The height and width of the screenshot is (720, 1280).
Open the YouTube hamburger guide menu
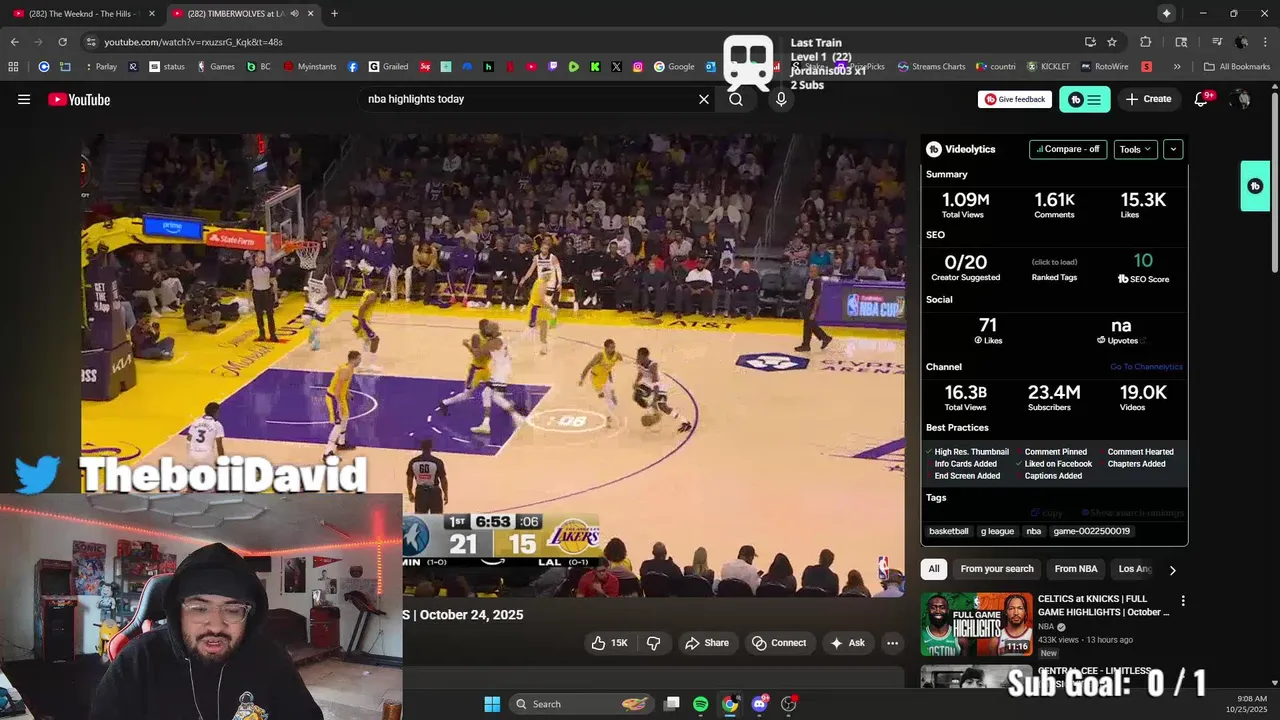click(24, 99)
